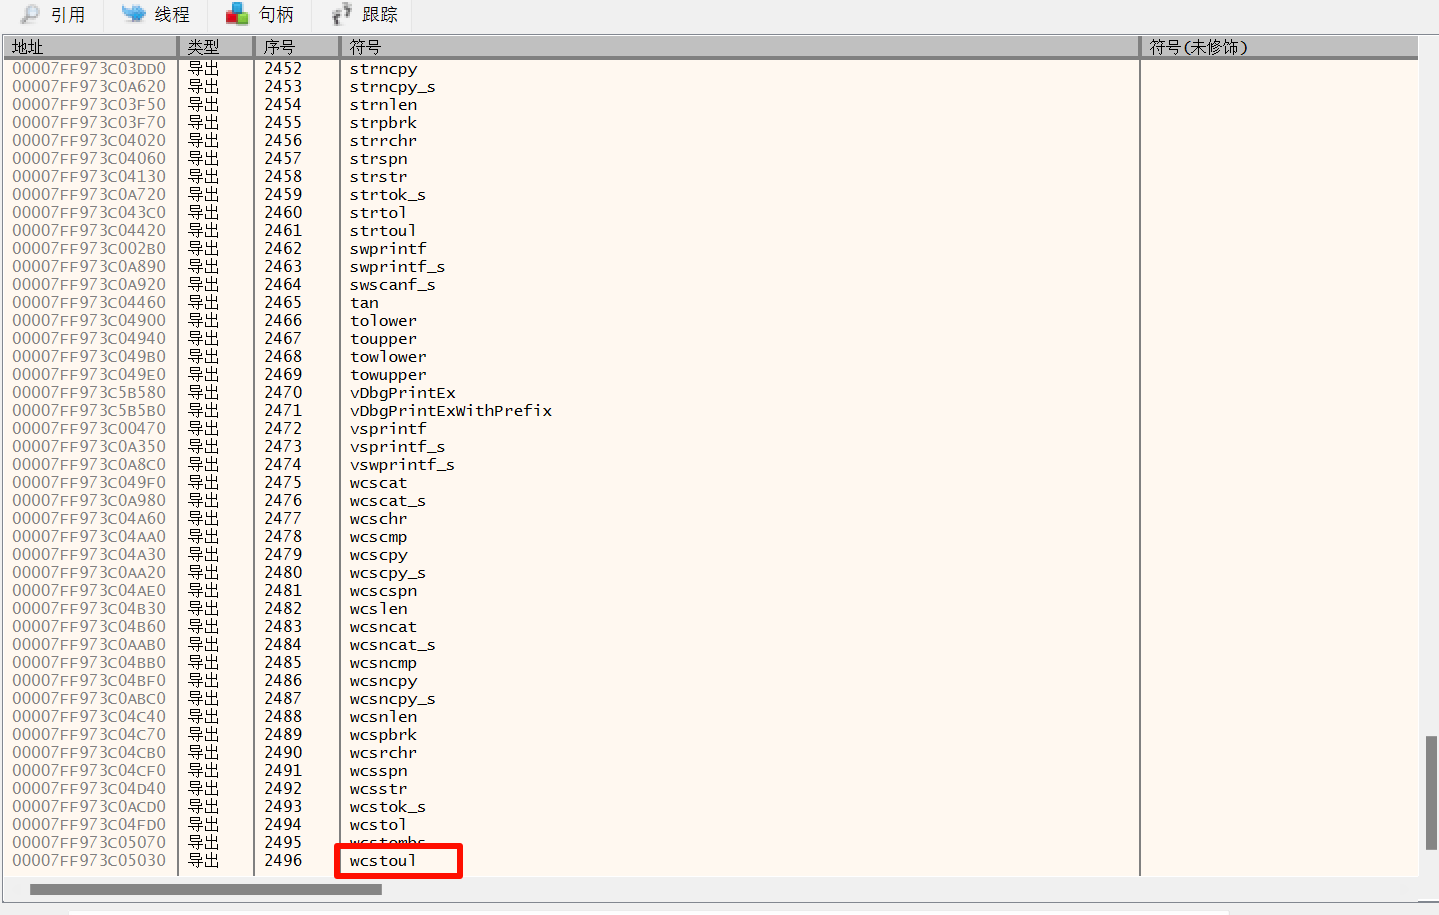Select the wcscat symbol row
1439x915 pixels.
(x=378, y=483)
